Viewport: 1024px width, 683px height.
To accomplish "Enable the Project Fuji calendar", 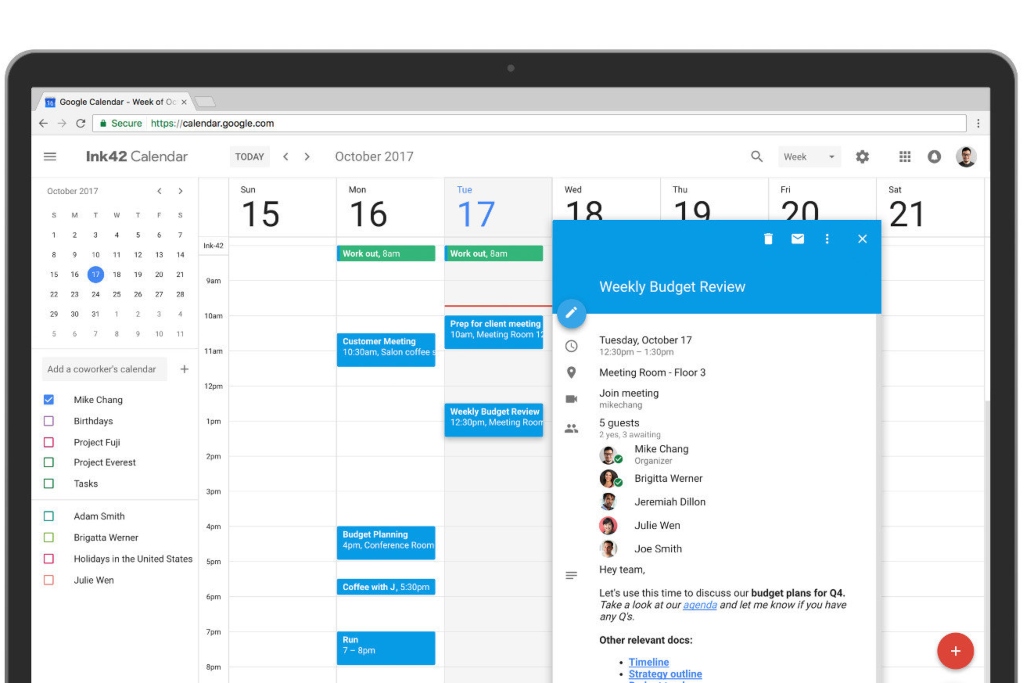I will click(49, 442).
